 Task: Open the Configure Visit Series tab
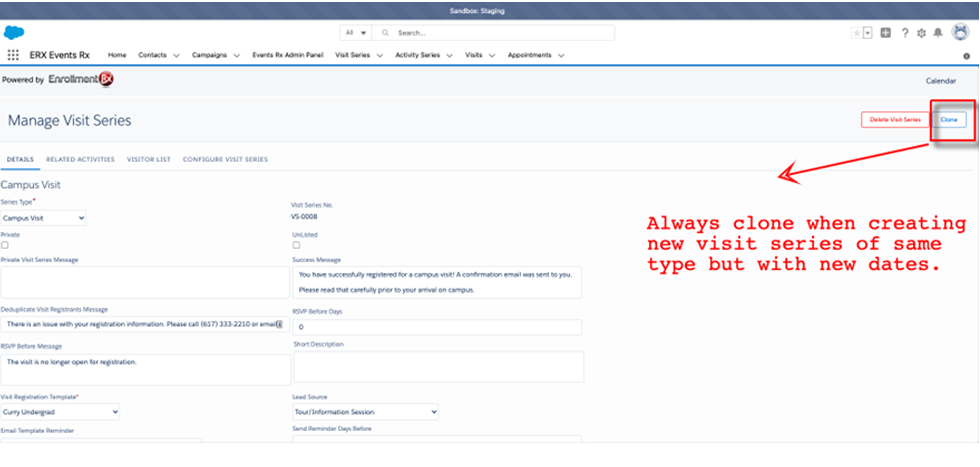click(x=225, y=159)
